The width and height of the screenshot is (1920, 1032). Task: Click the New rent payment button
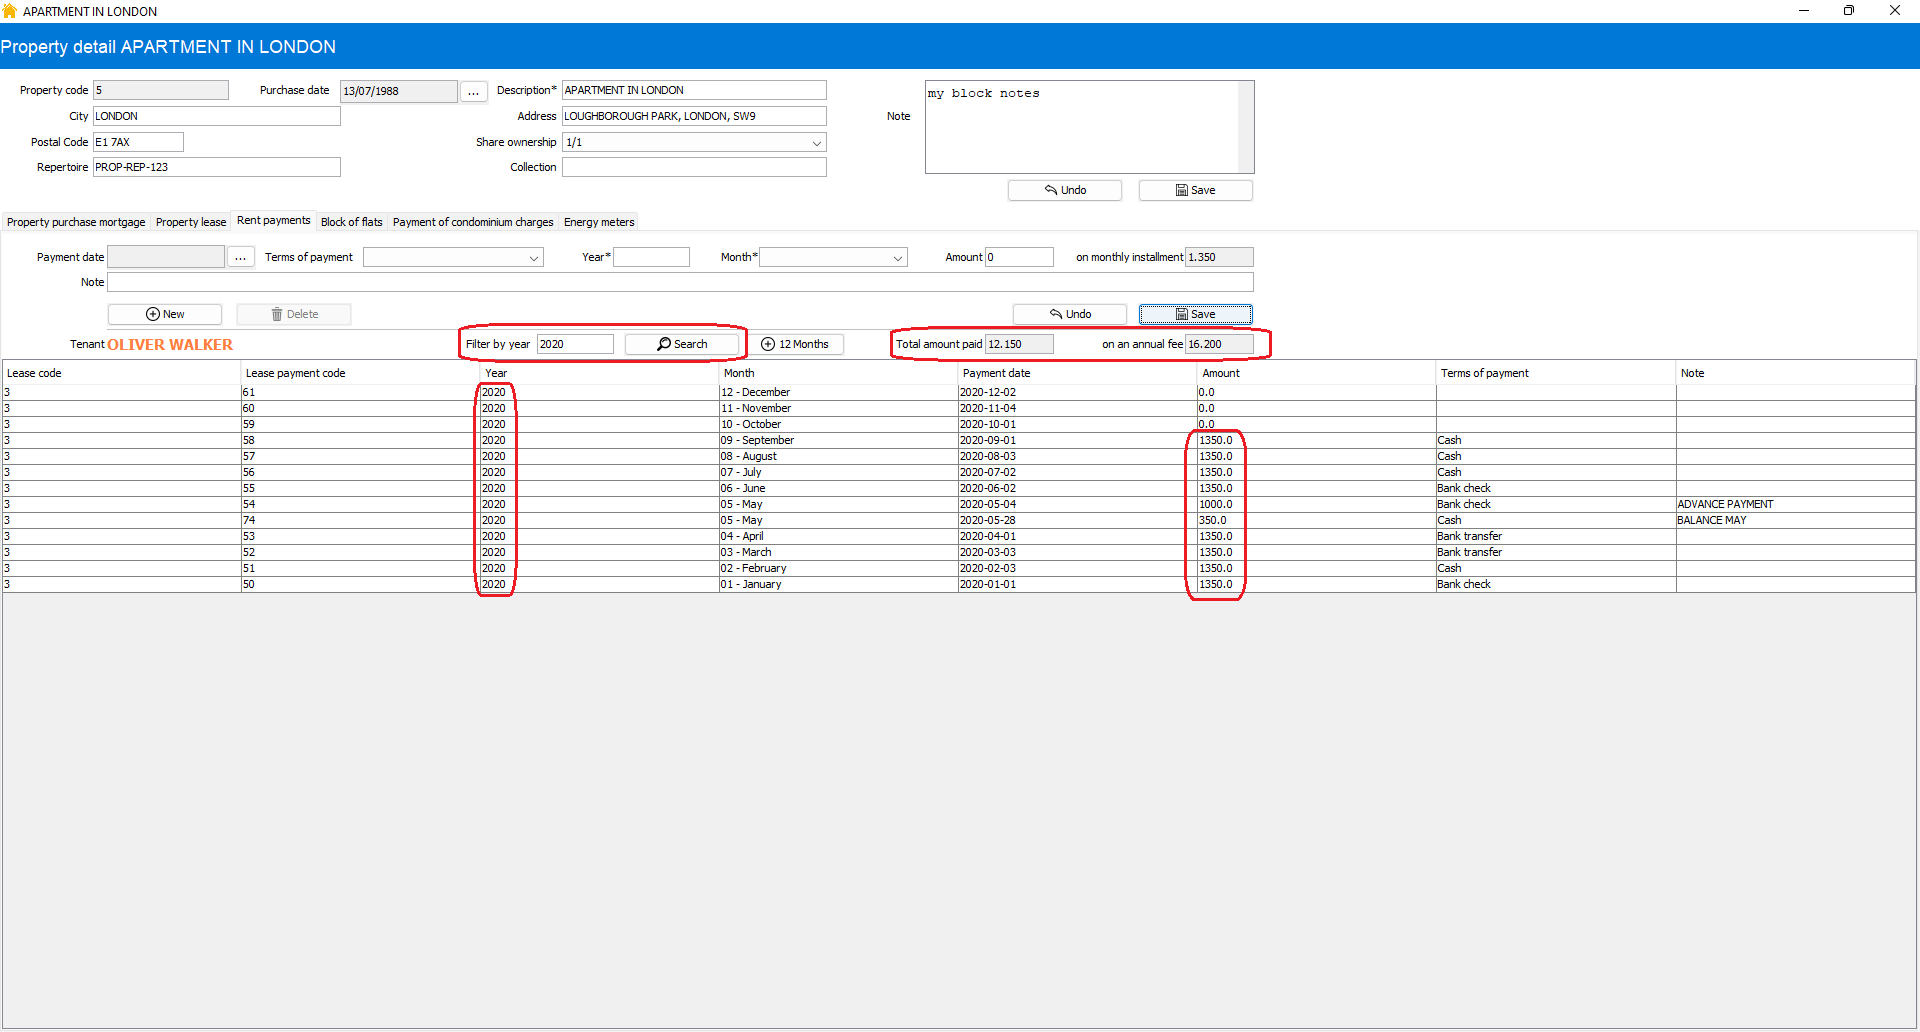[165, 314]
